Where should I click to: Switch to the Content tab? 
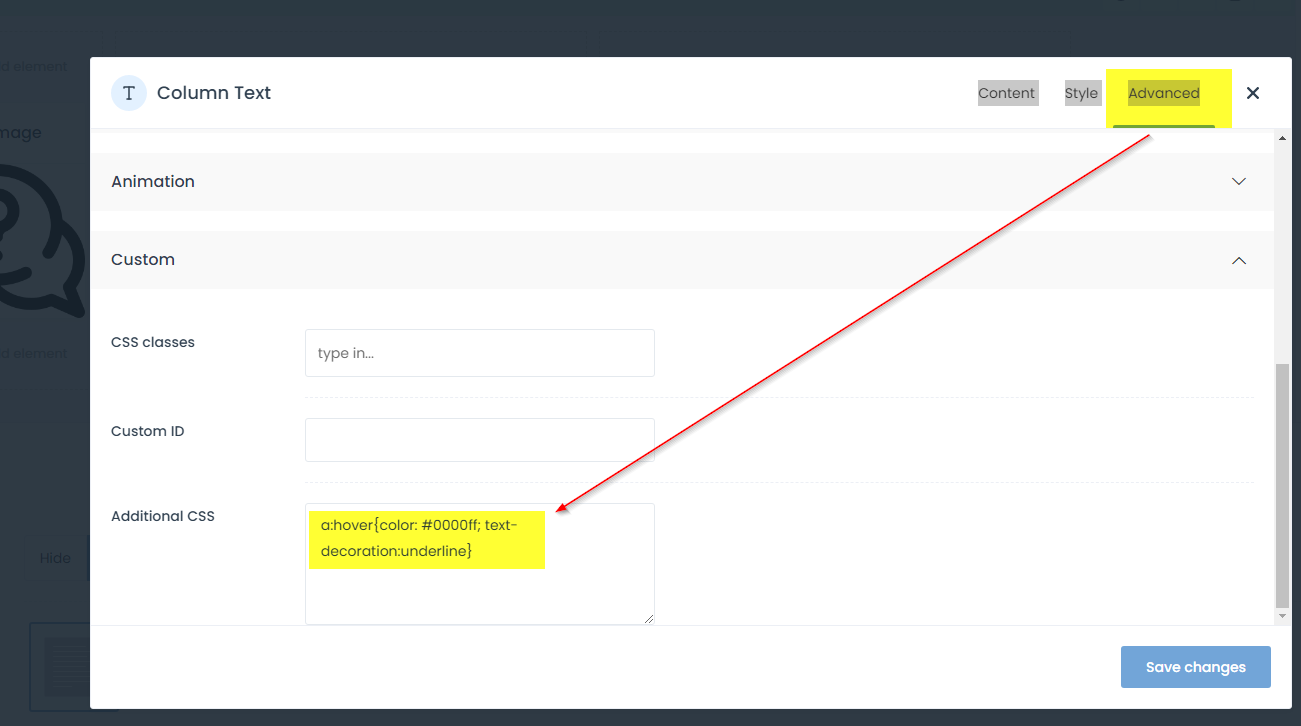[x=1006, y=93]
